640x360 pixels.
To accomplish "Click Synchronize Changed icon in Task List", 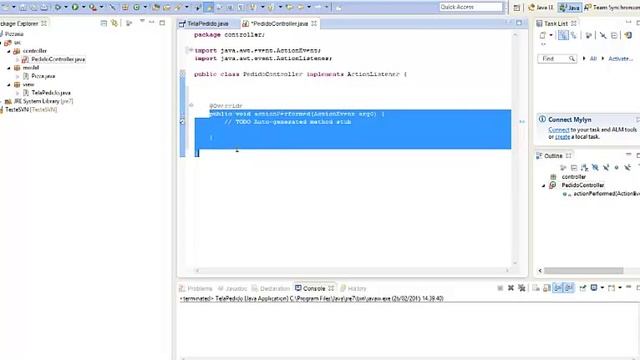I will pyautogui.click(x=629, y=36).
